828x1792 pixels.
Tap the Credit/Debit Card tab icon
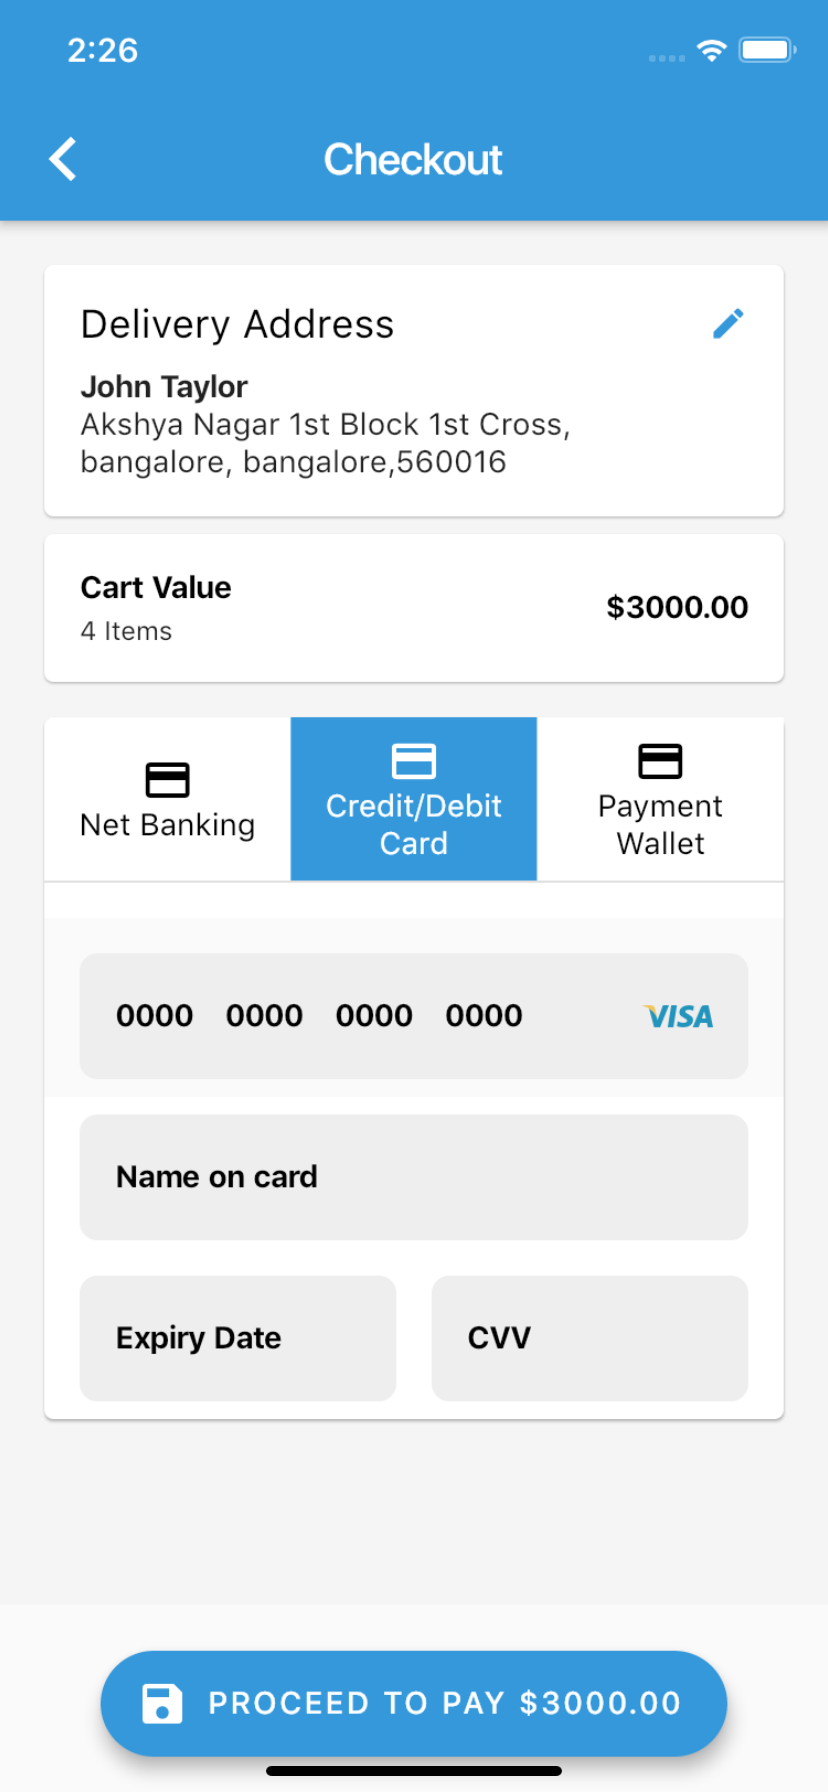coord(413,761)
